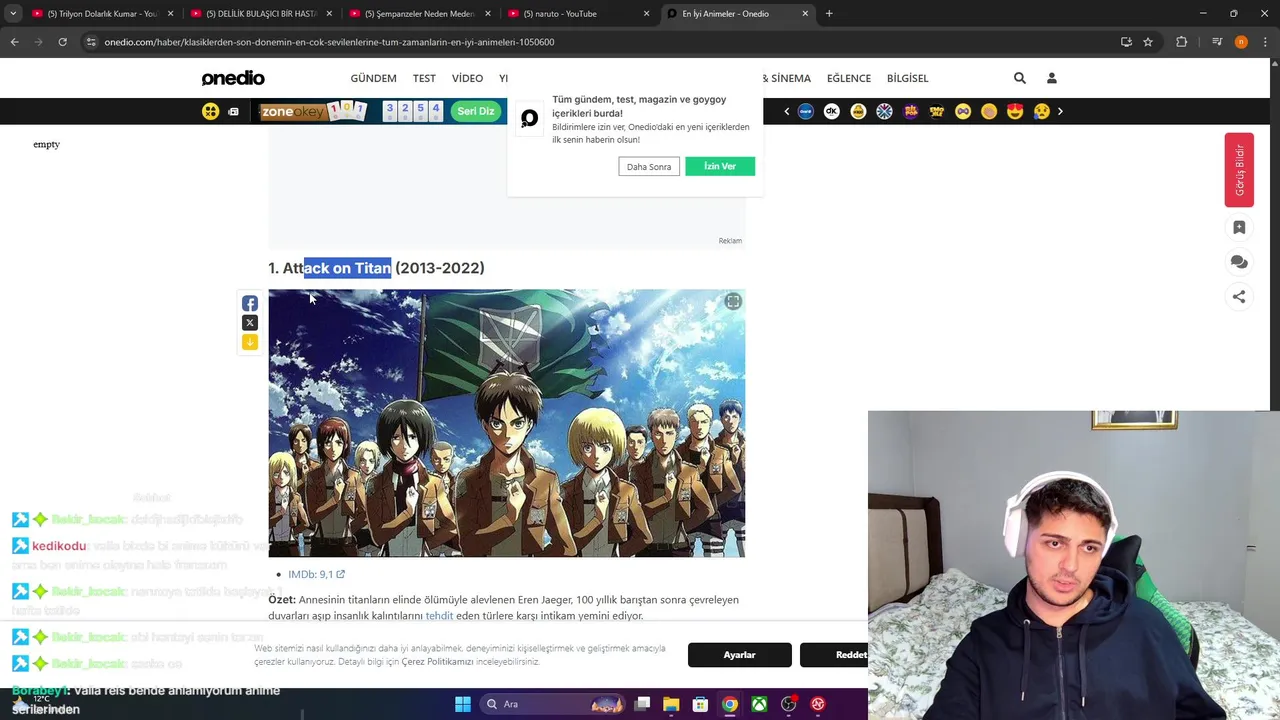The height and width of the screenshot is (720, 1280).
Task: Click the Görüş Bildir feedback button
Action: (x=1239, y=170)
